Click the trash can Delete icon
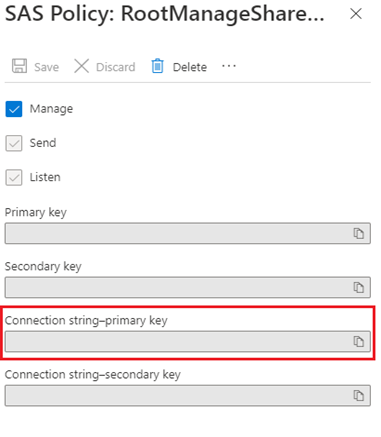 tap(157, 66)
